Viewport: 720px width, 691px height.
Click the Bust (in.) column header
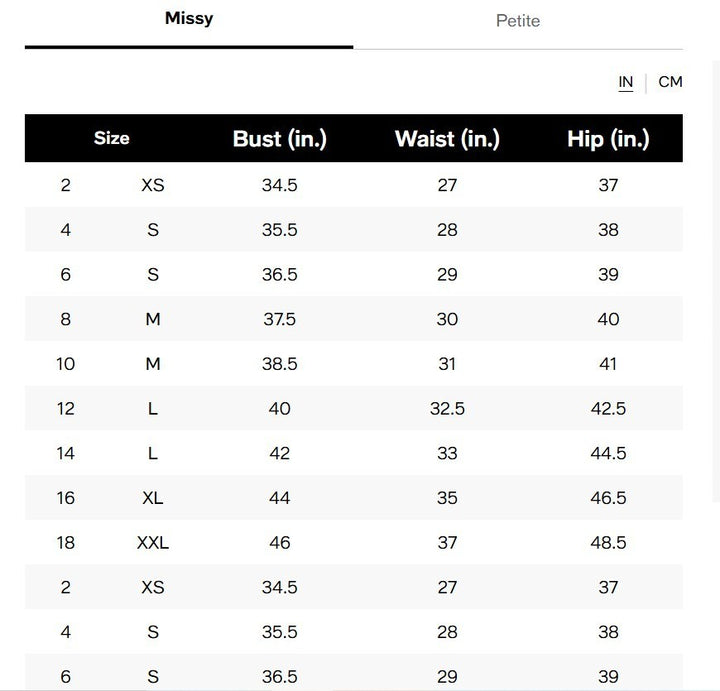coord(280,139)
